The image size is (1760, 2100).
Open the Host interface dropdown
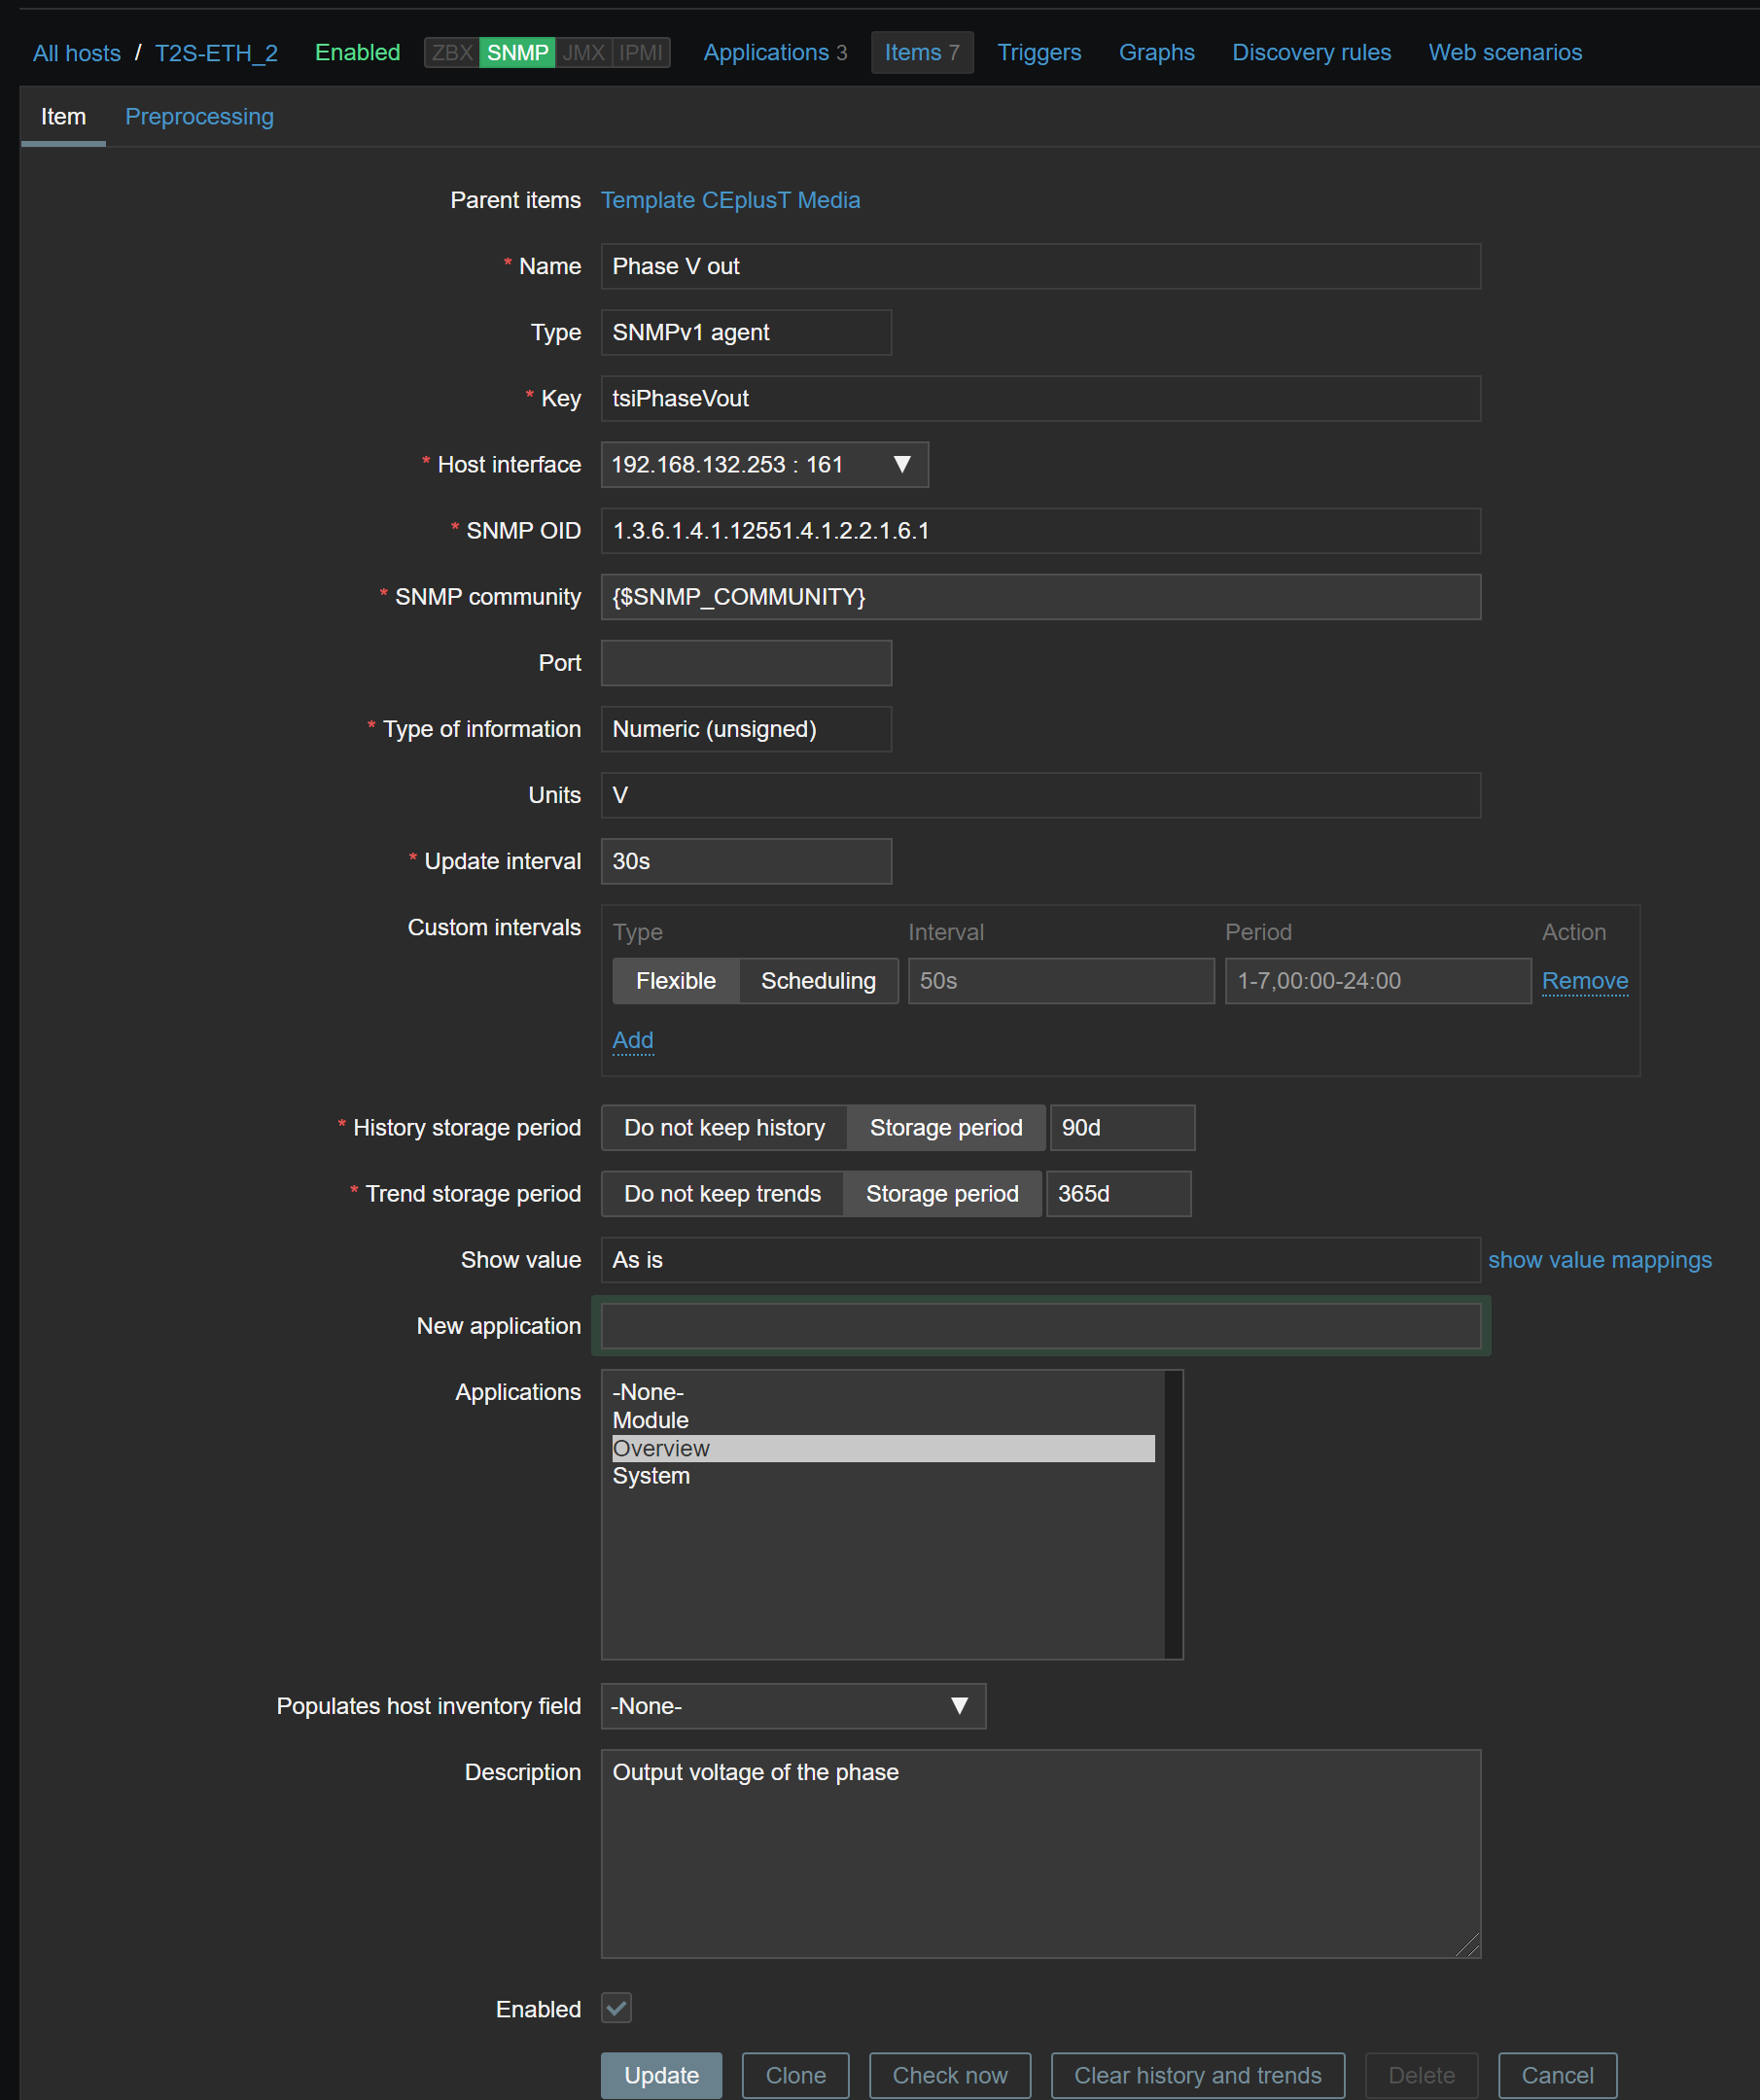tap(764, 465)
